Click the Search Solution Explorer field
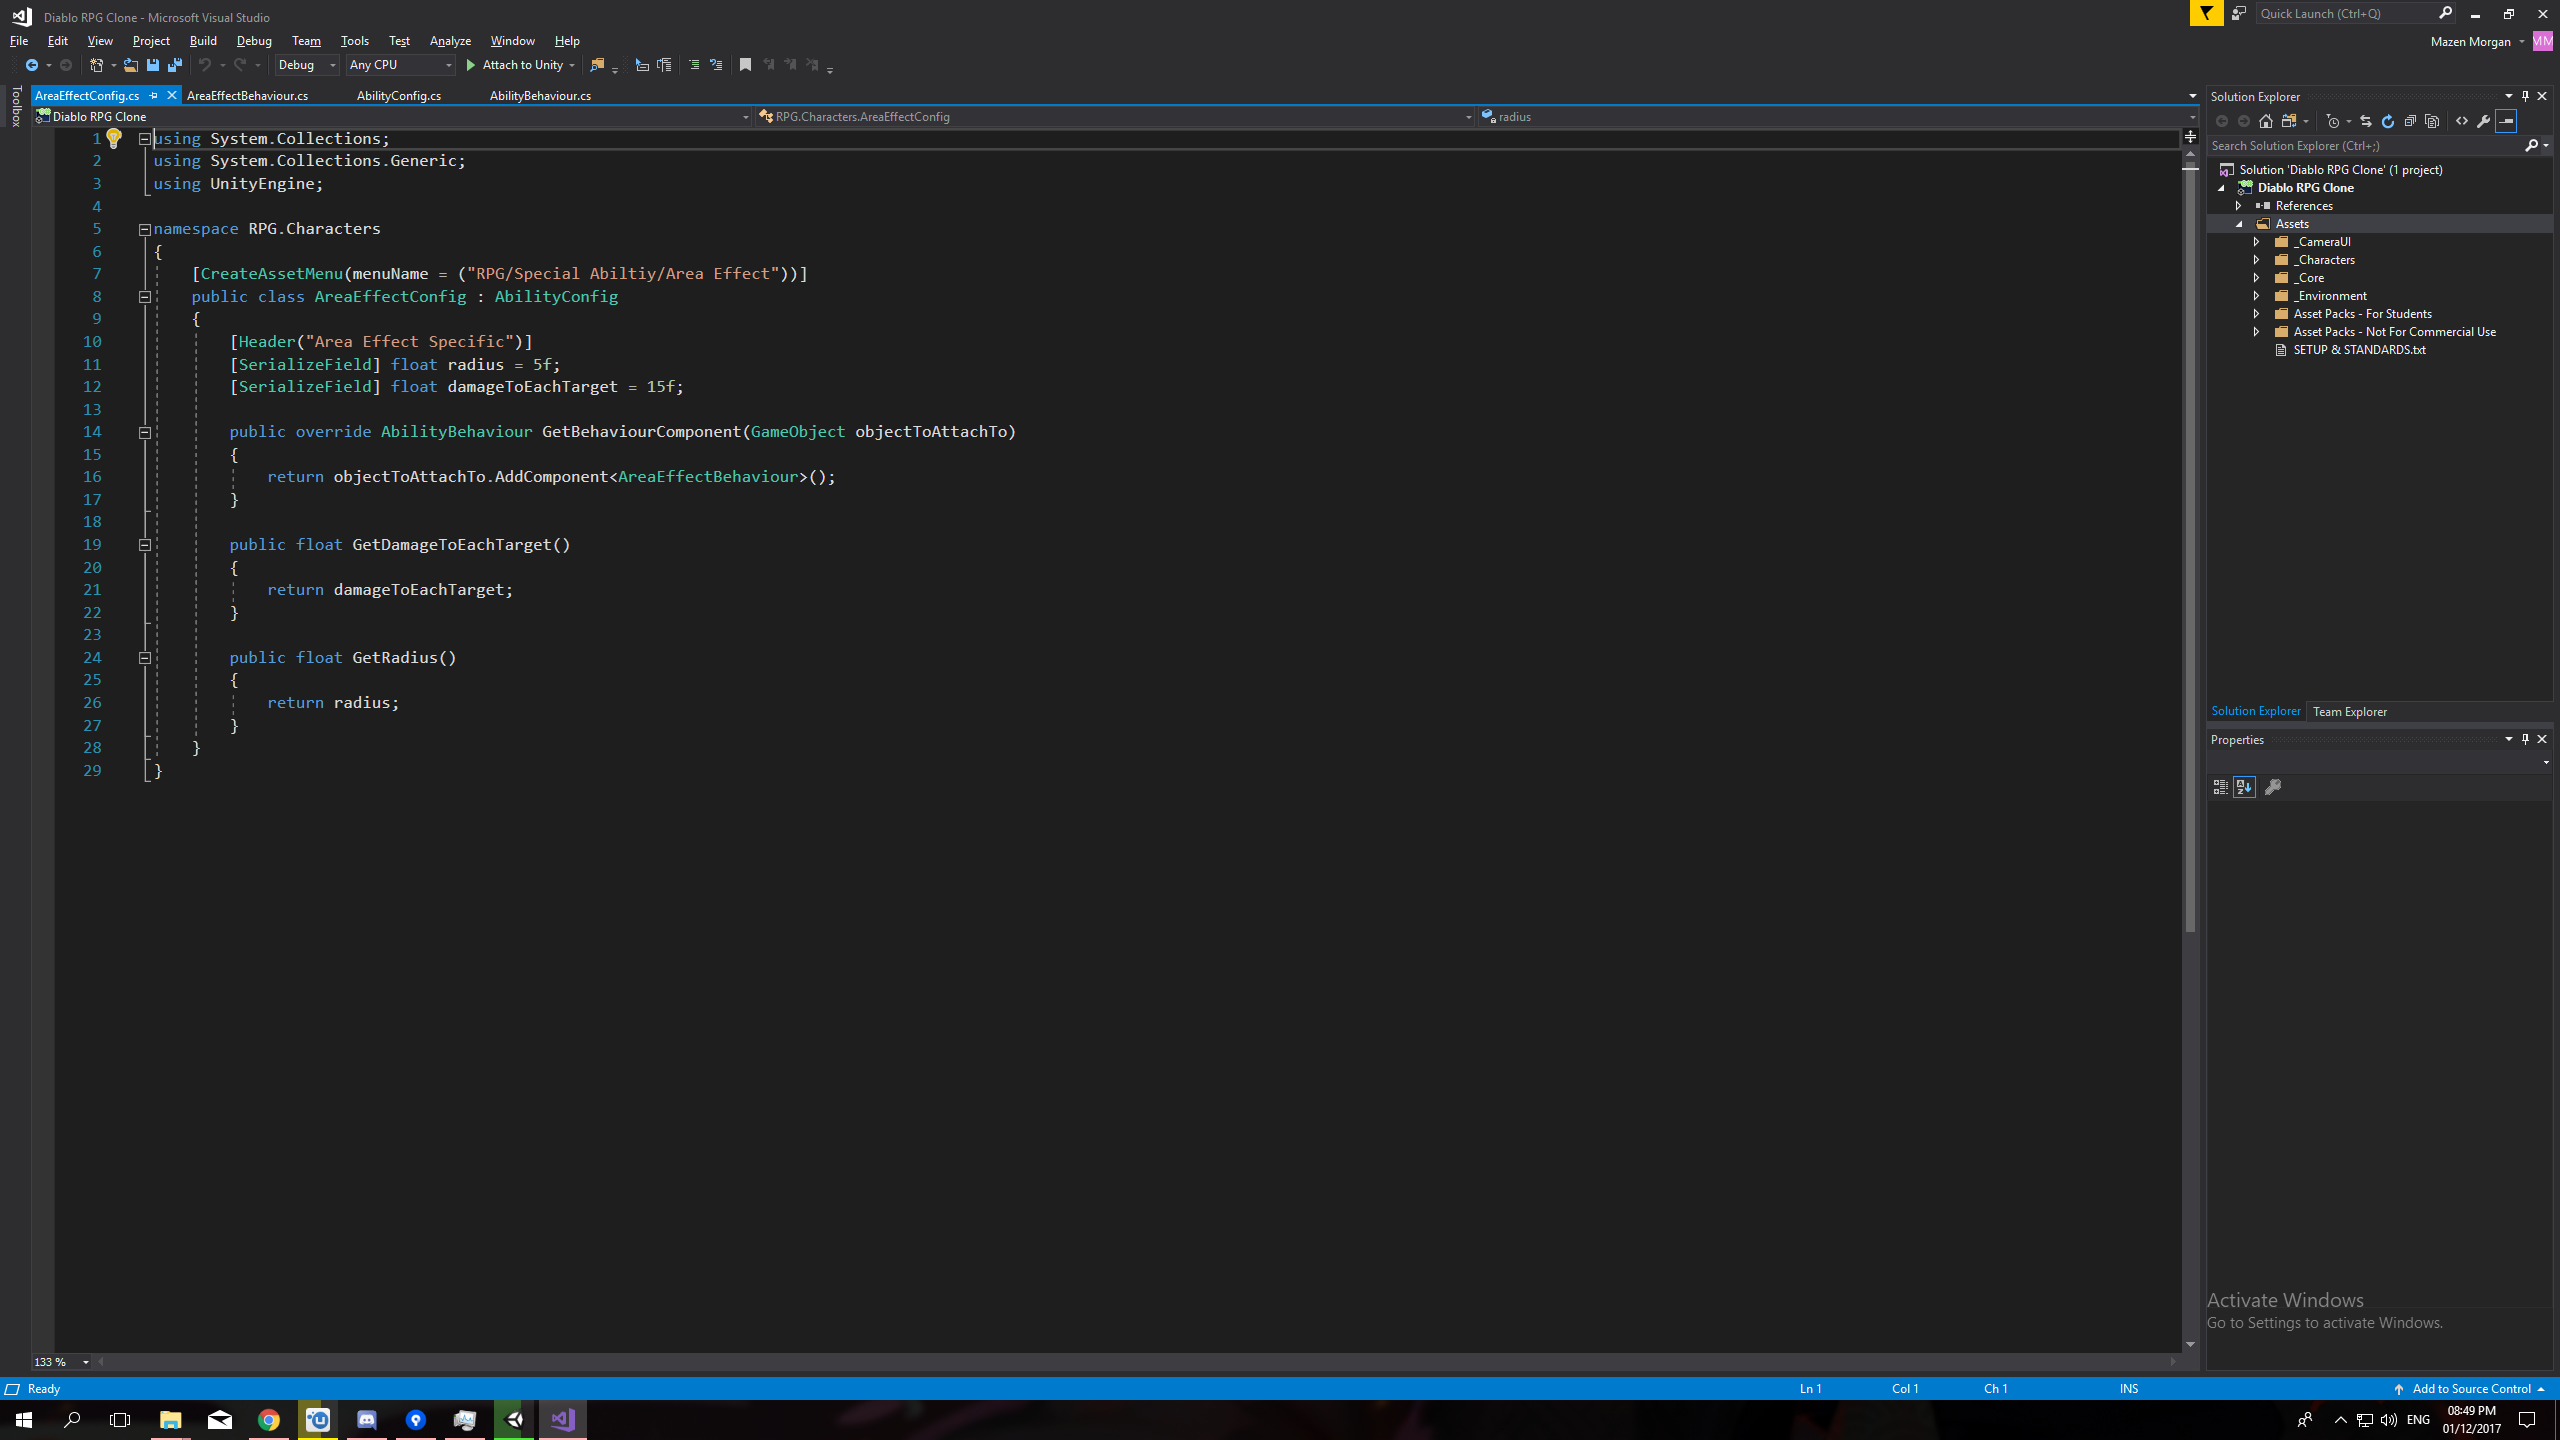This screenshot has width=2560, height=1440. [x=2364, y=146]
